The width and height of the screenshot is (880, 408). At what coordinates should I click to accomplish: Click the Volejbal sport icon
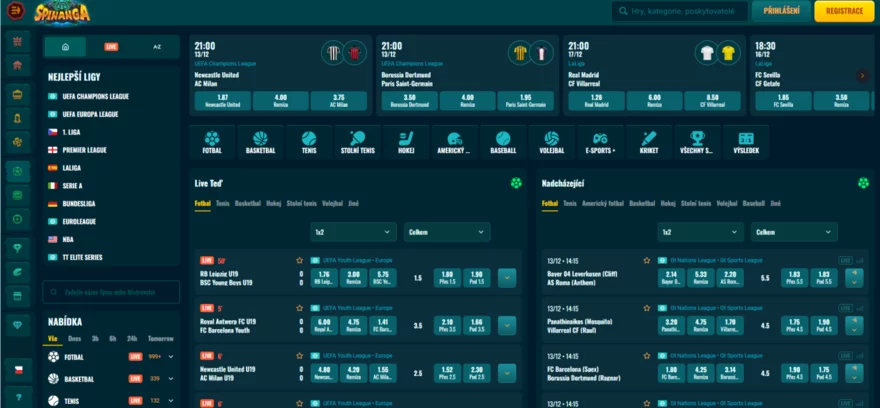click(x=551, y=142)
